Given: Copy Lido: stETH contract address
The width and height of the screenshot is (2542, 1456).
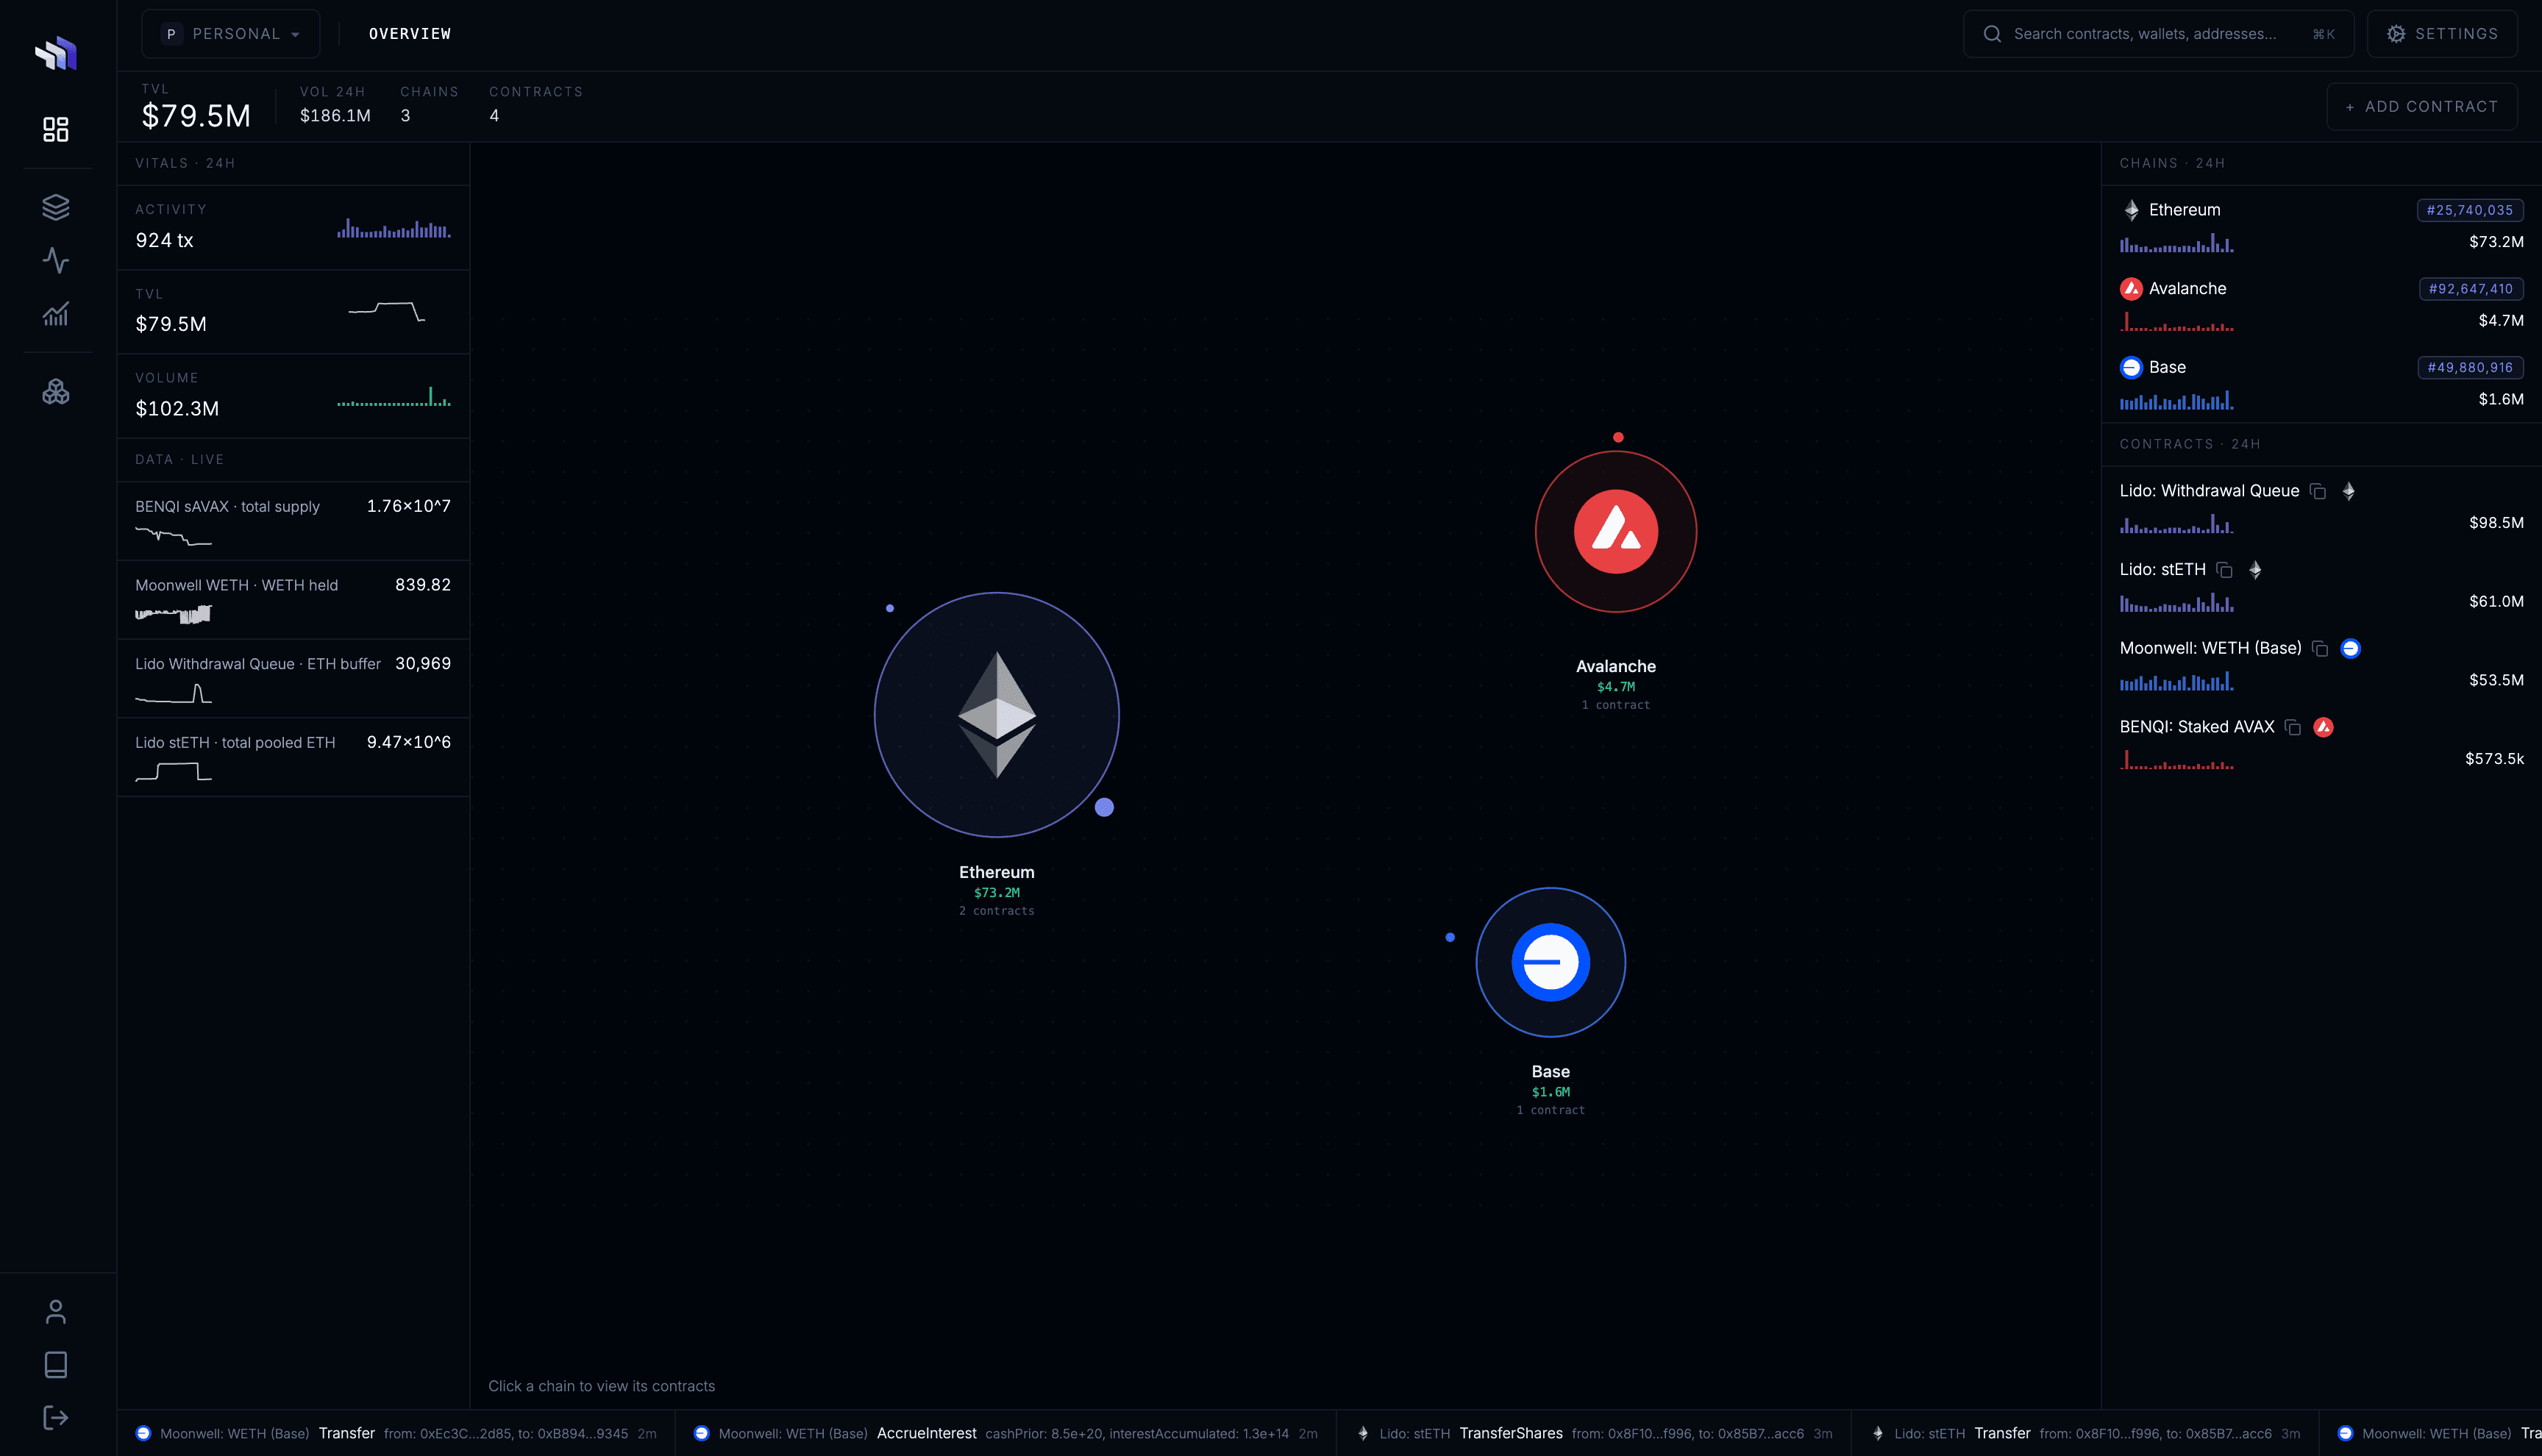Looking at the screenshot, I should point(2224,570).
